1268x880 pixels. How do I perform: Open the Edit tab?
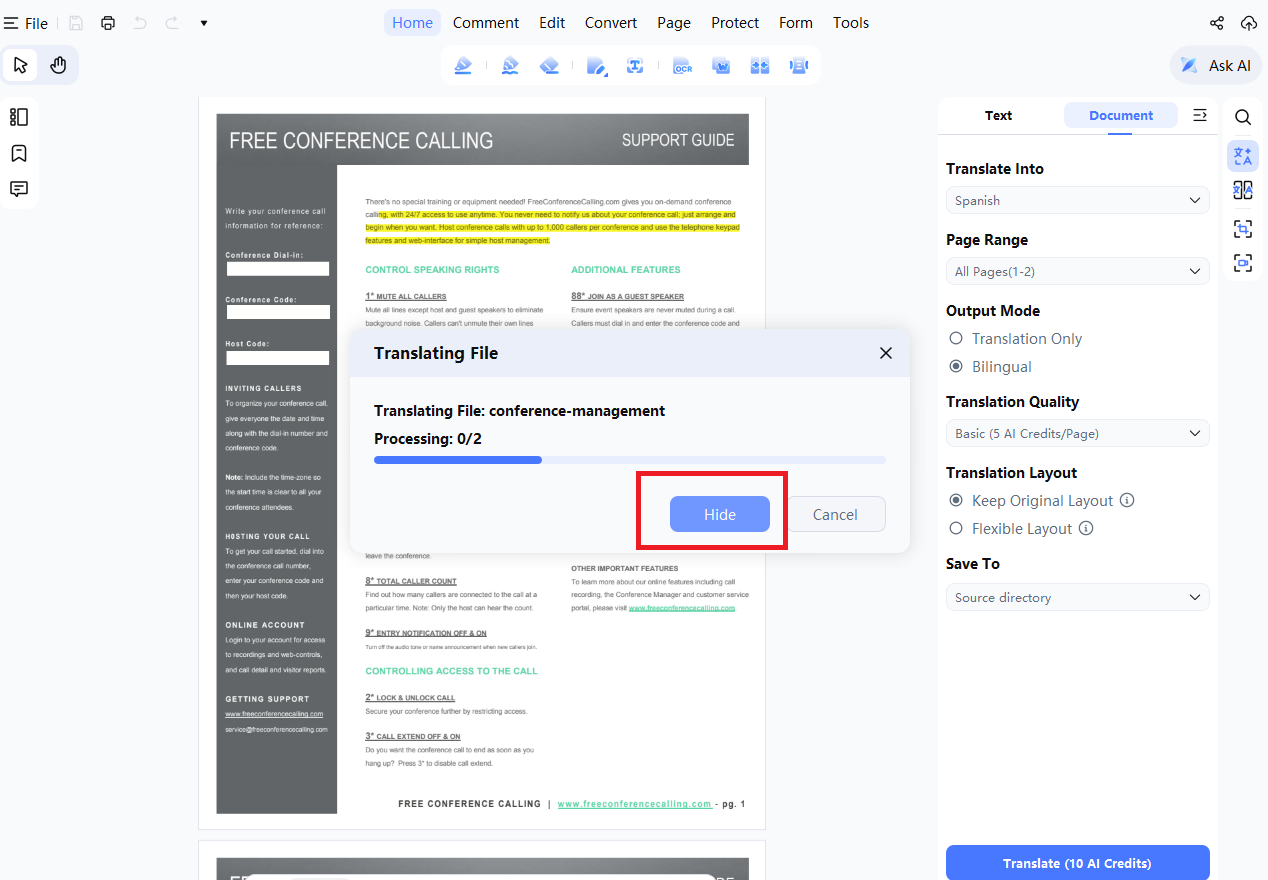tap(552, 23)
